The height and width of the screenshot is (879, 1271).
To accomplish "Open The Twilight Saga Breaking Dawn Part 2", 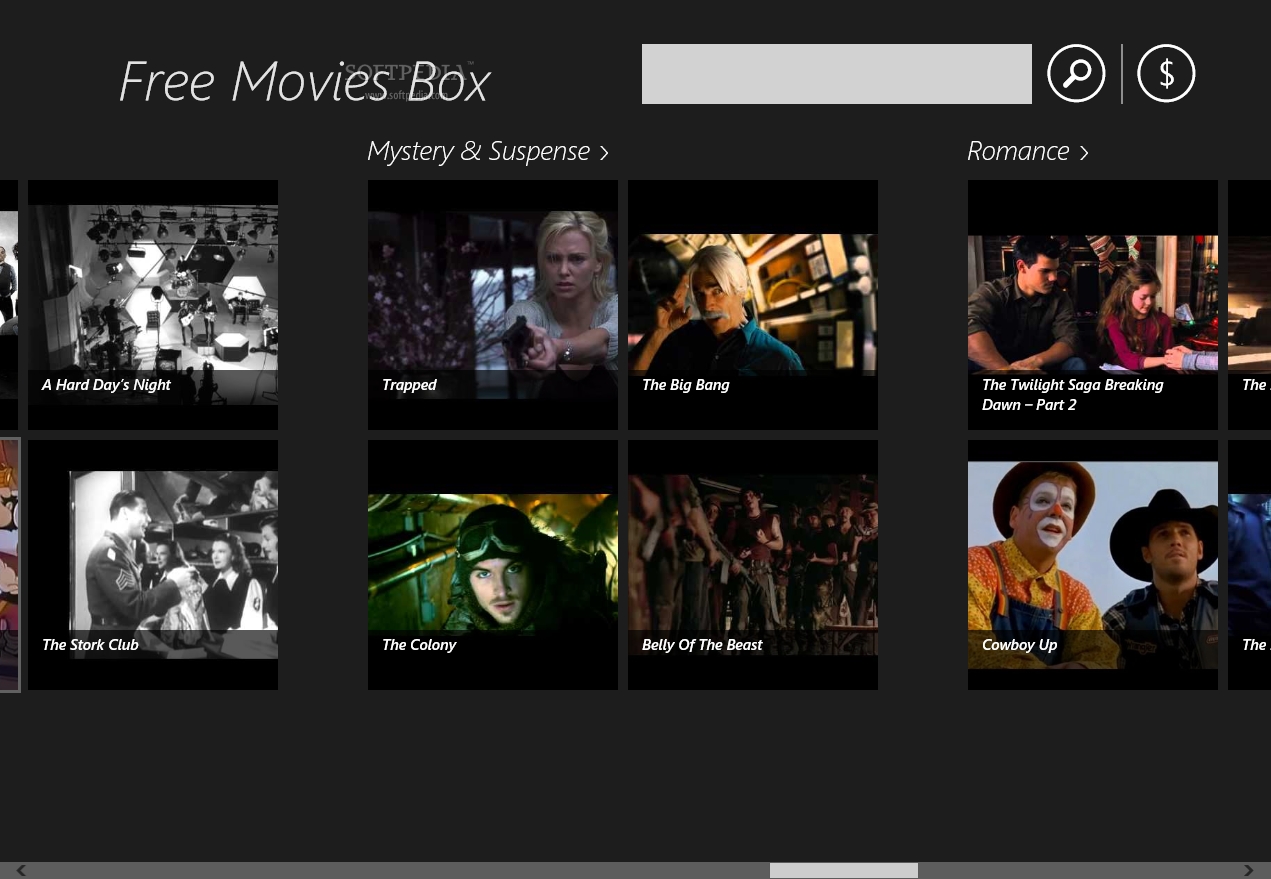I will pos(1092,304).
